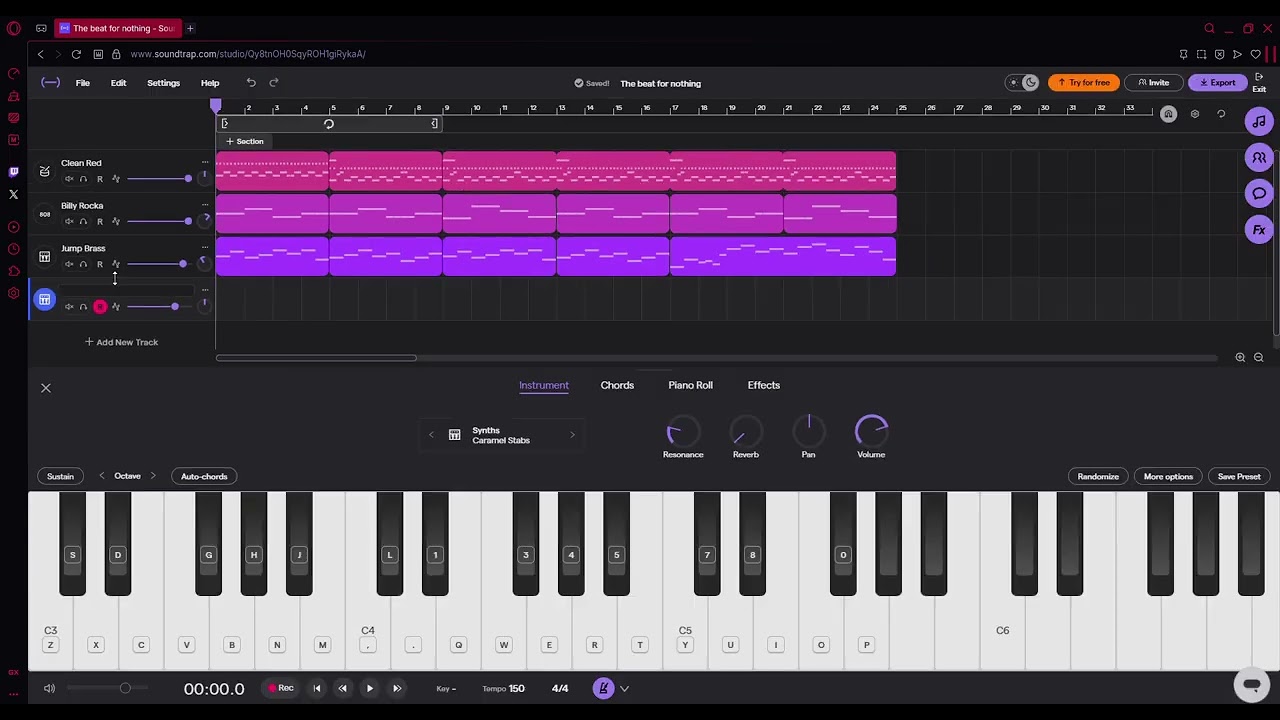Open the music loops library panel

(1259, 122)
